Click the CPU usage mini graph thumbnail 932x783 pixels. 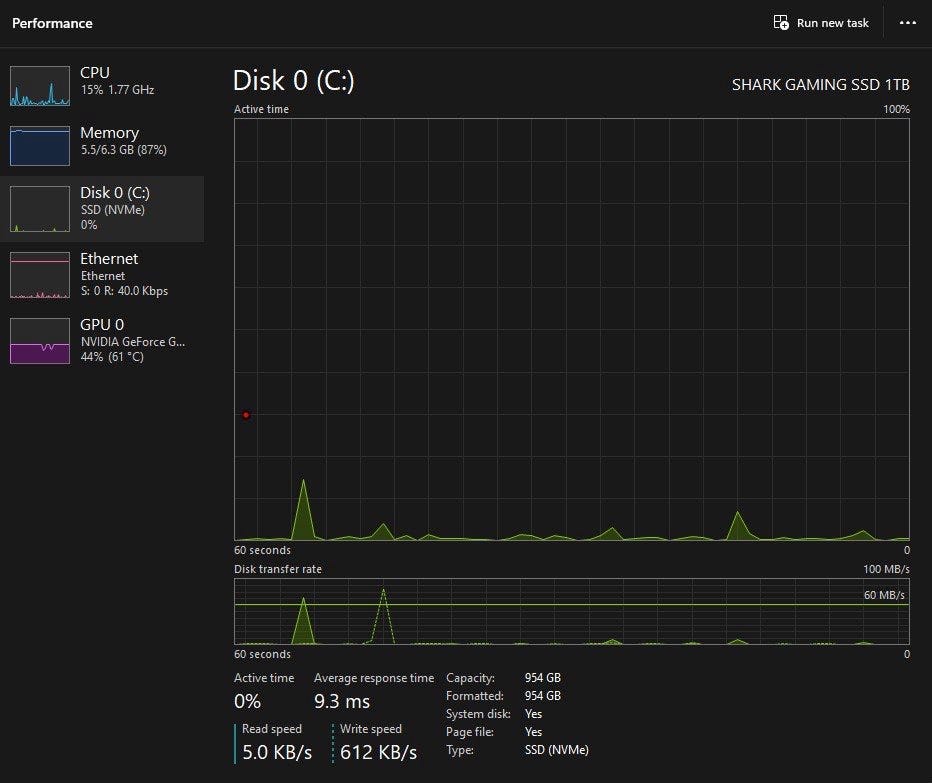pyautogui.click(x=40, y=86)
